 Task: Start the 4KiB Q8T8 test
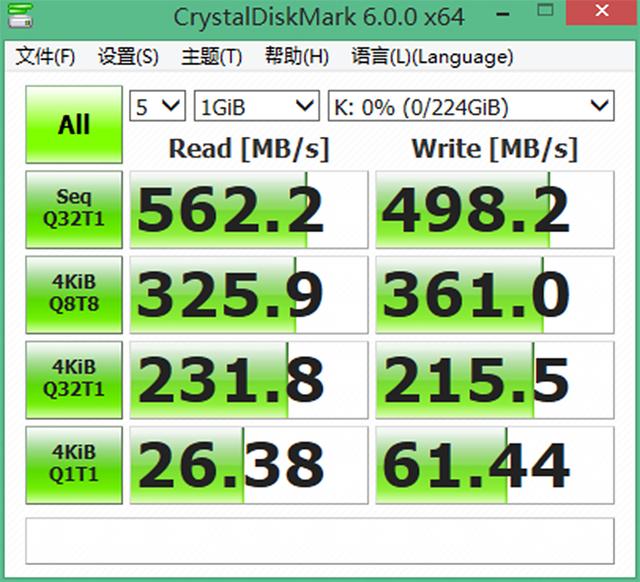tap(74, 295)
